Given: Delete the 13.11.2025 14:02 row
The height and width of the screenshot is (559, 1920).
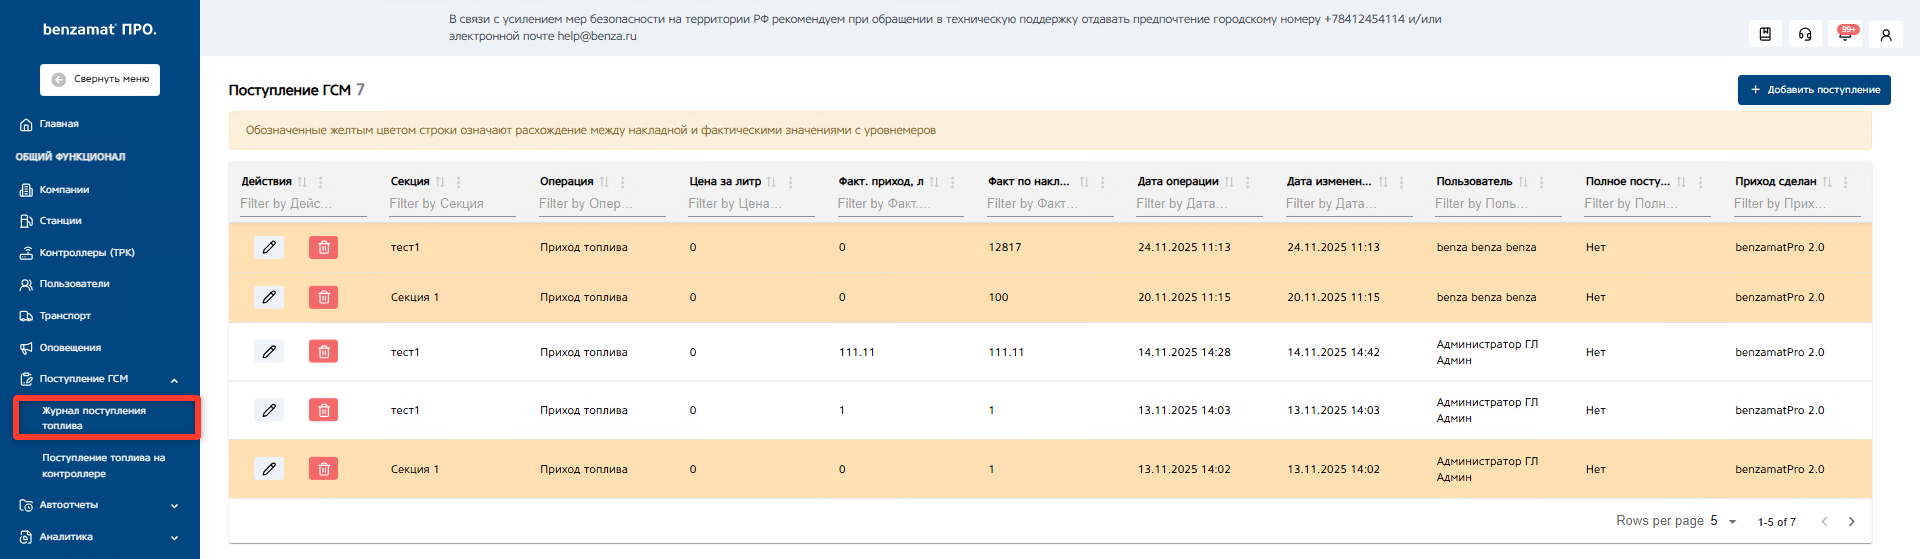Looking at the screenshot, I should (323, 469).
